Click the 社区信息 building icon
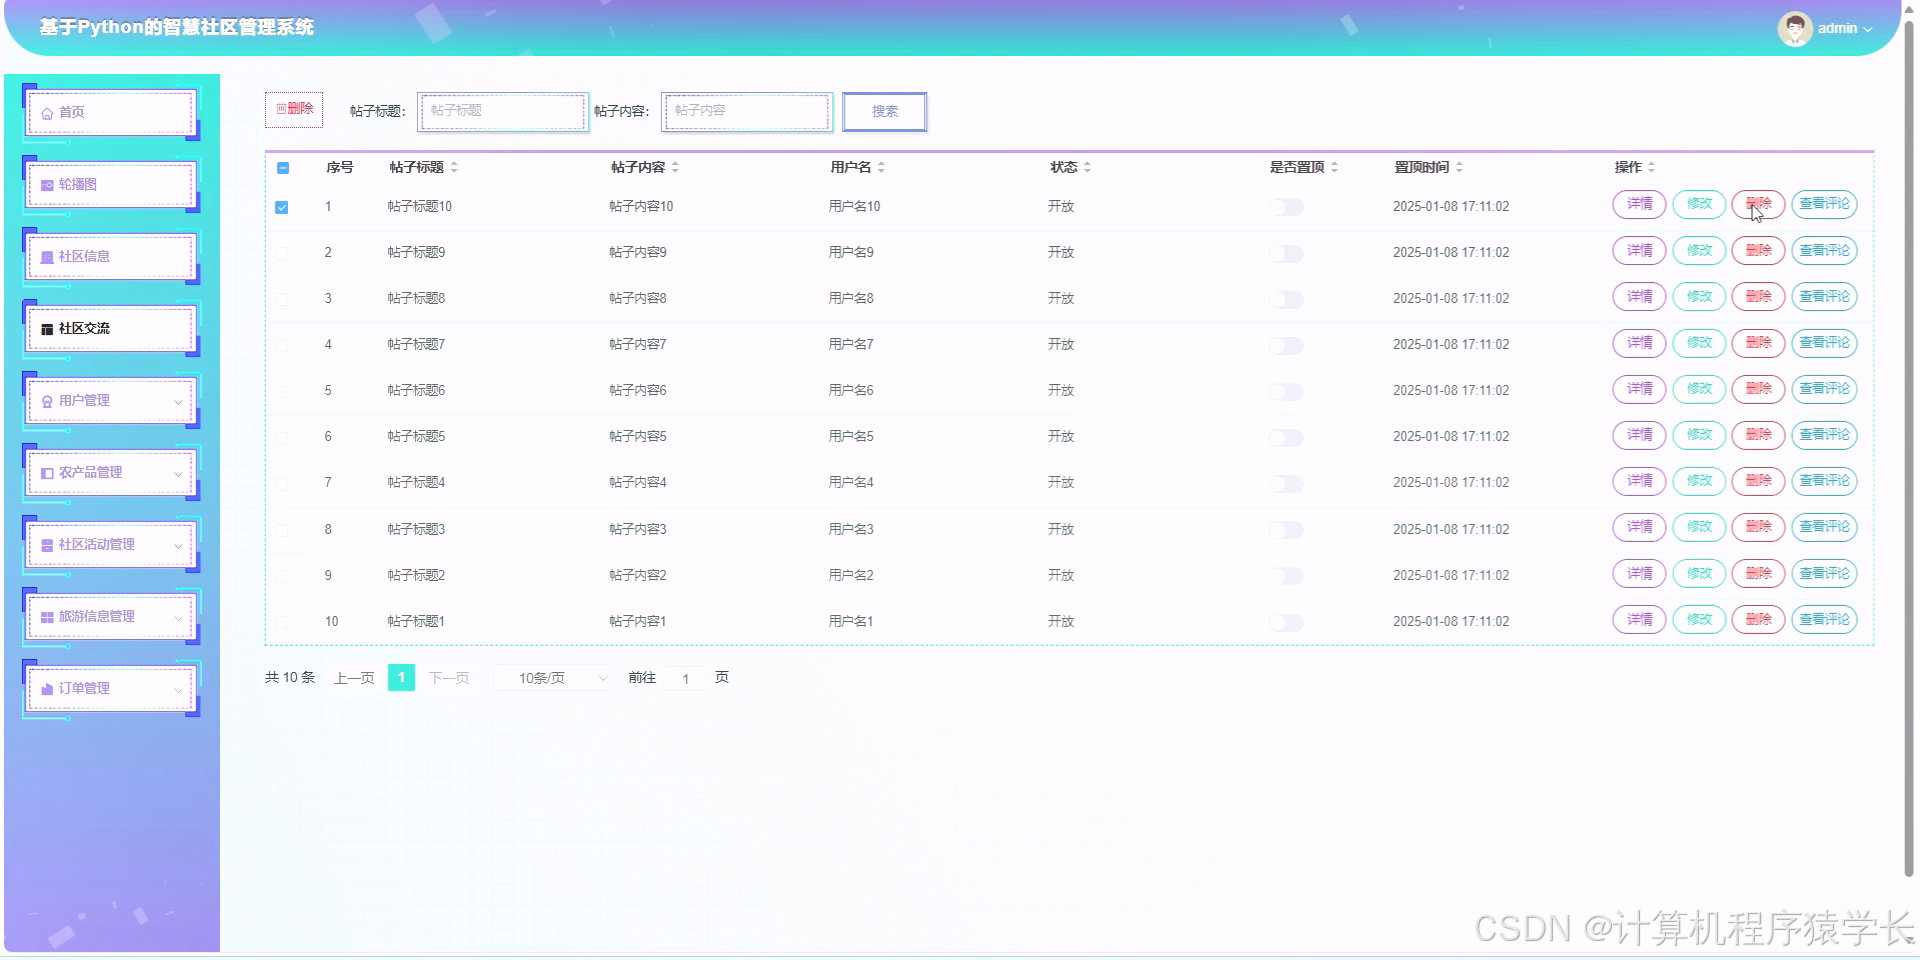 point(47,257)
